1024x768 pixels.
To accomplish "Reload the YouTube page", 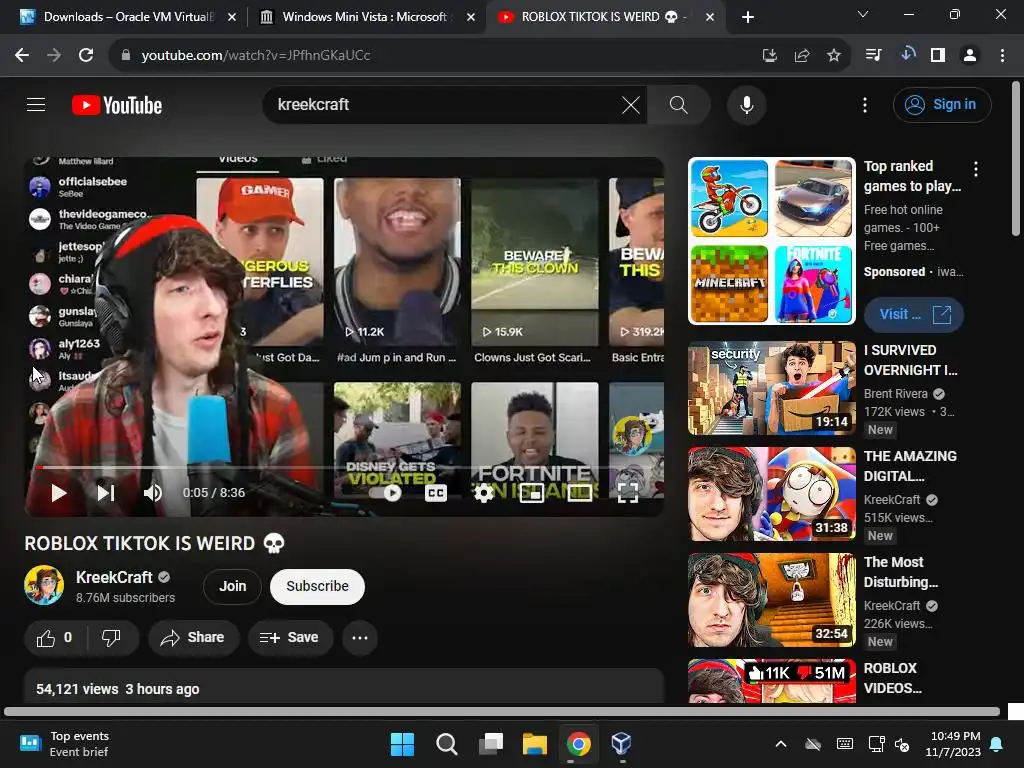I will coord(86,56).
